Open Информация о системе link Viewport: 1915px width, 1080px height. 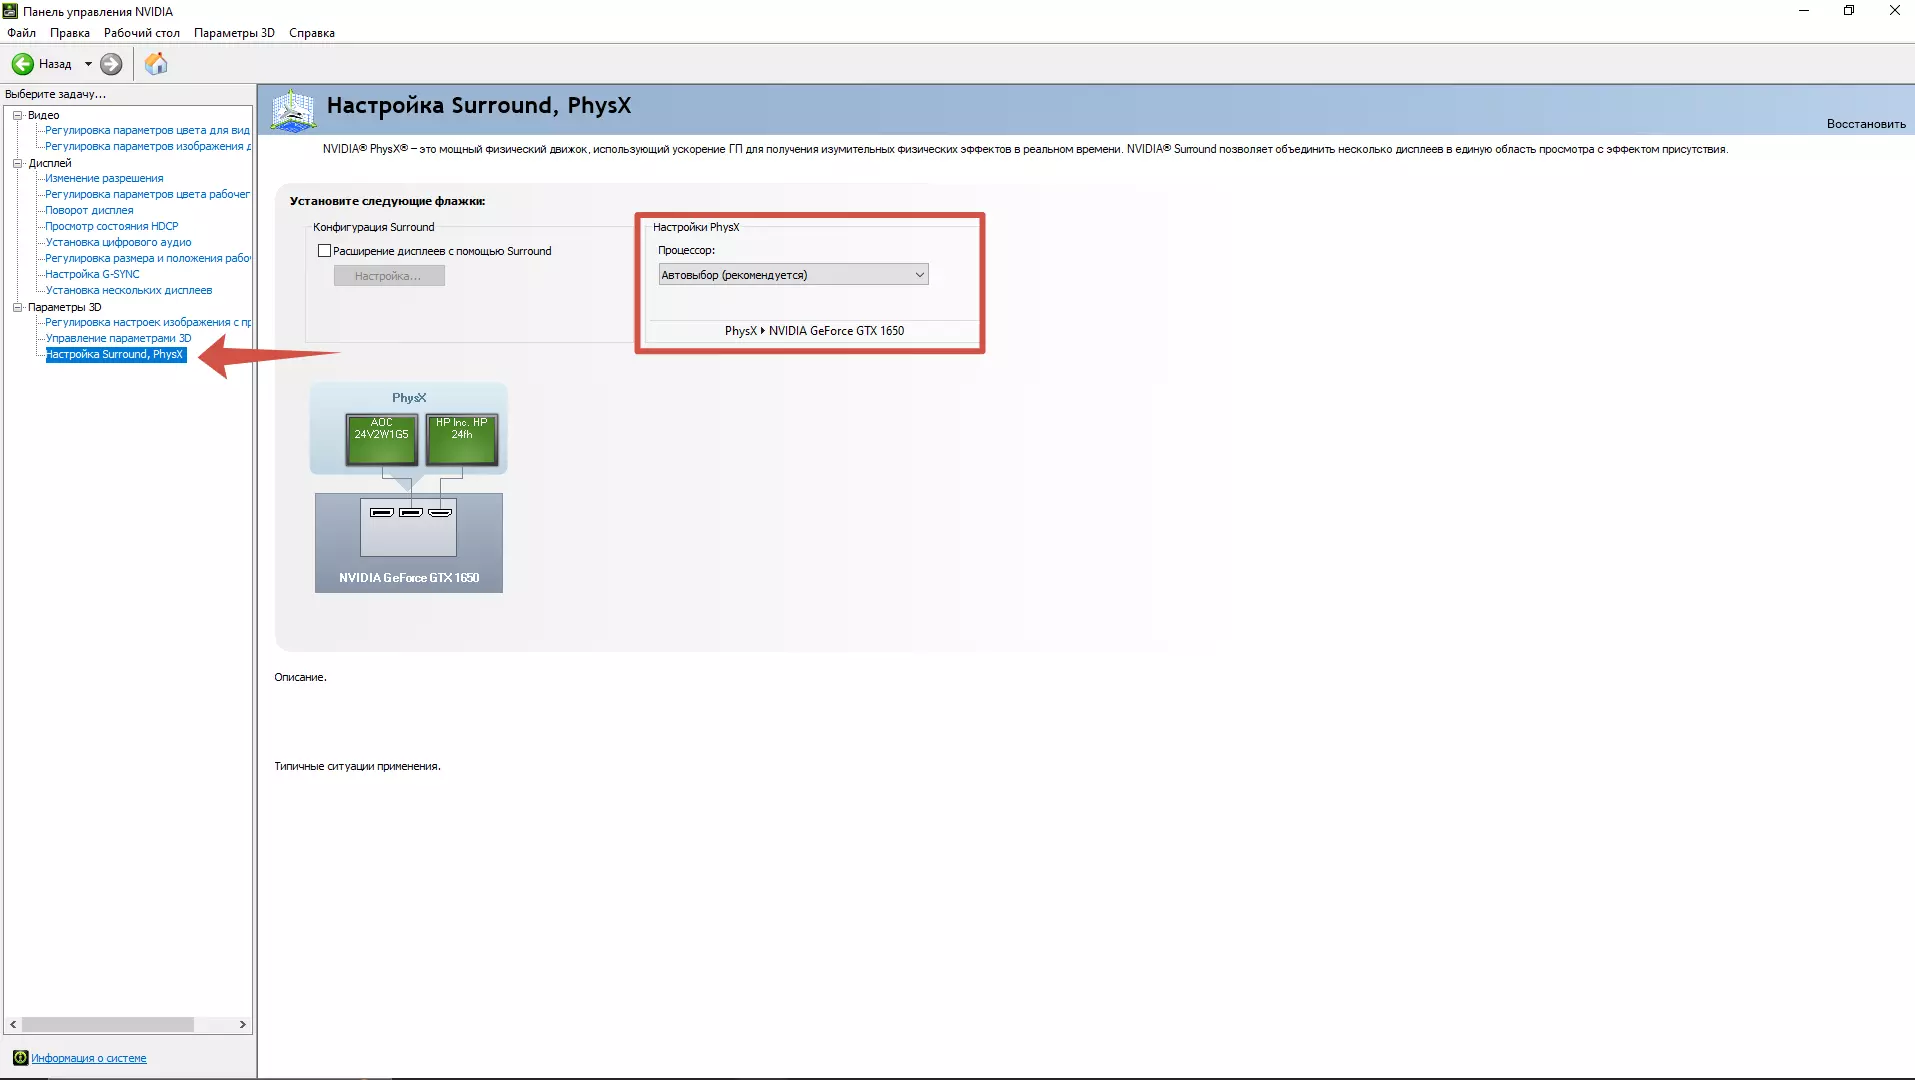tap(89, 1058)
